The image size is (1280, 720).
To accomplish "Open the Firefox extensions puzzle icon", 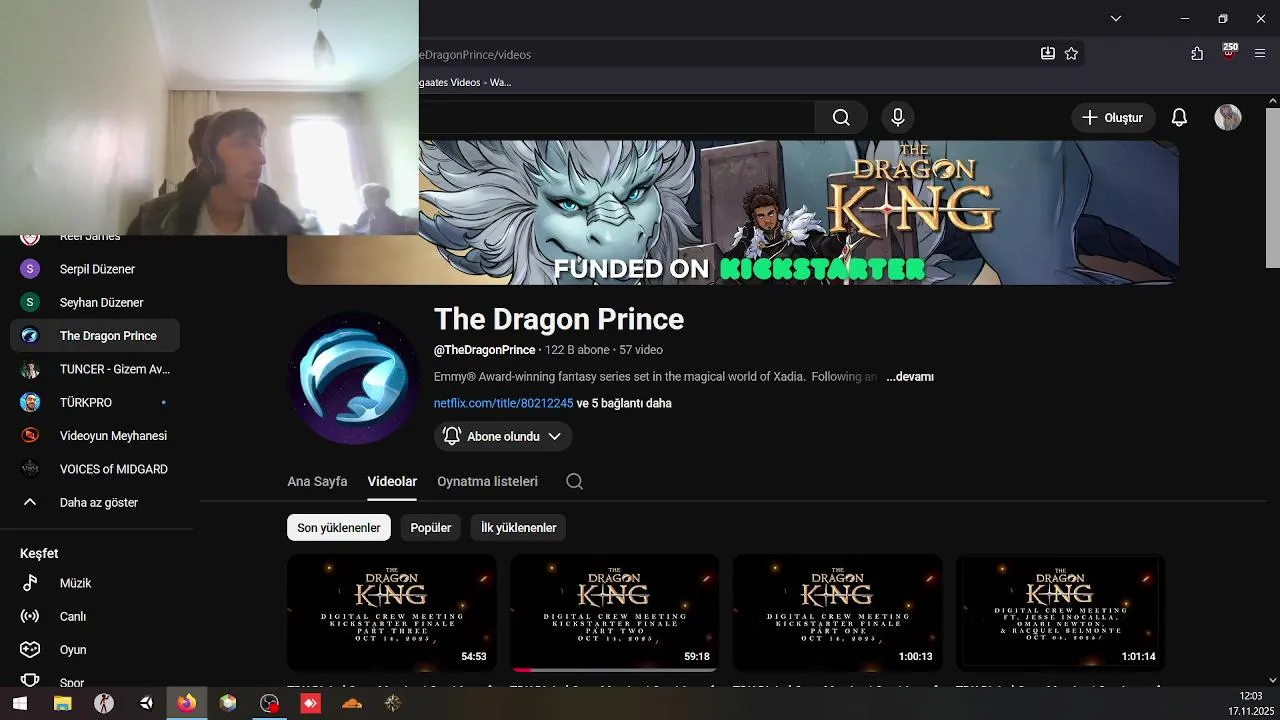I will 1197,54.
